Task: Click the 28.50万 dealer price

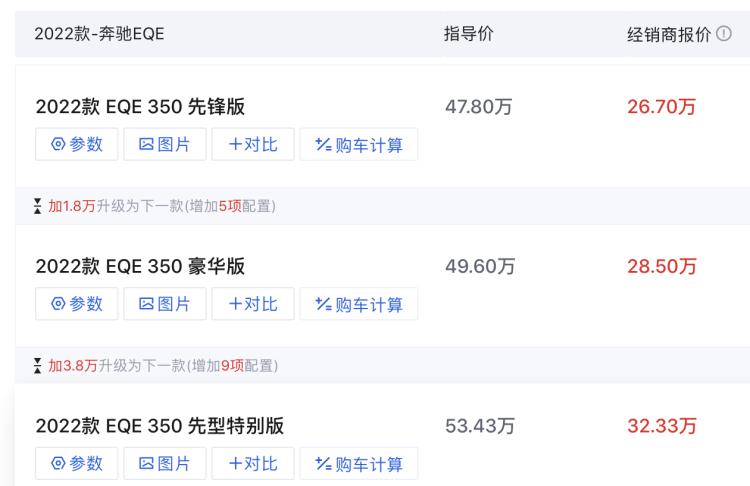Action: pyautogui.click(x=662, y=267)
